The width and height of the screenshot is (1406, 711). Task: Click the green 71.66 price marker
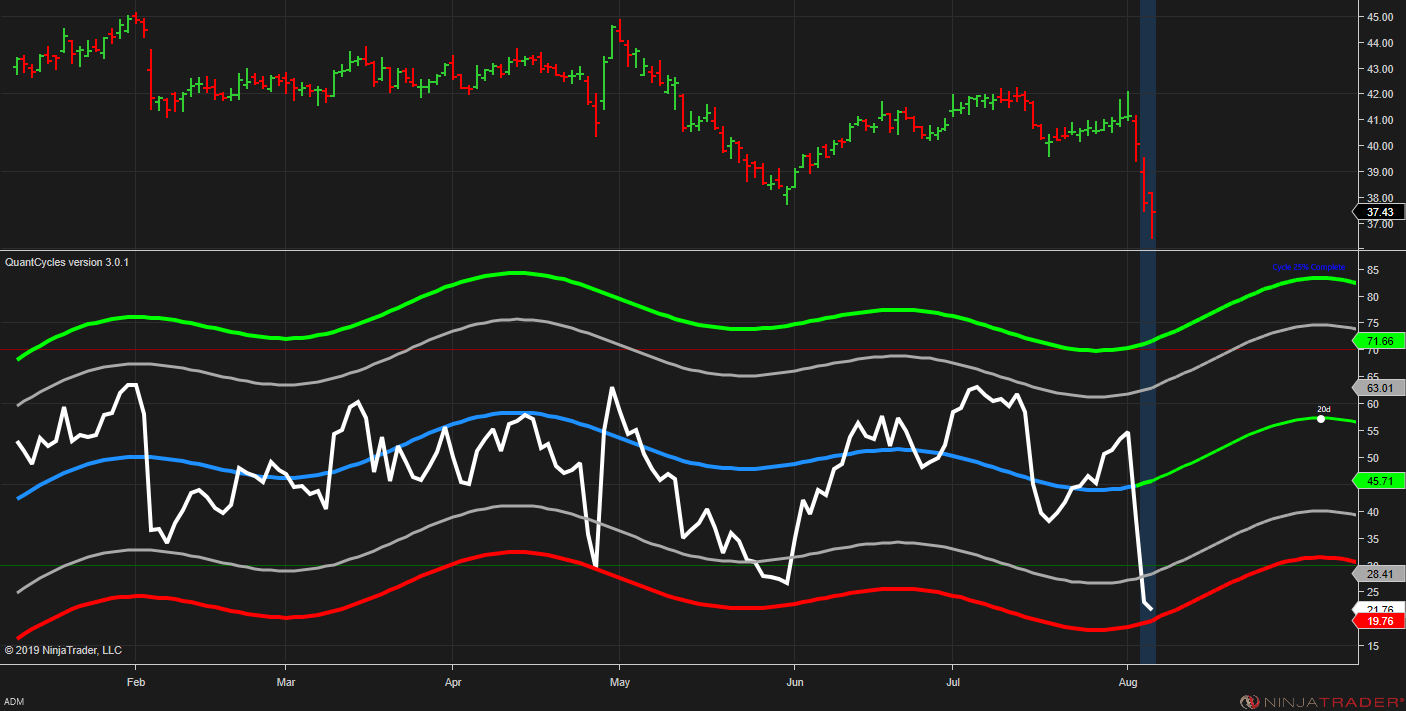tap(1380, 342)
